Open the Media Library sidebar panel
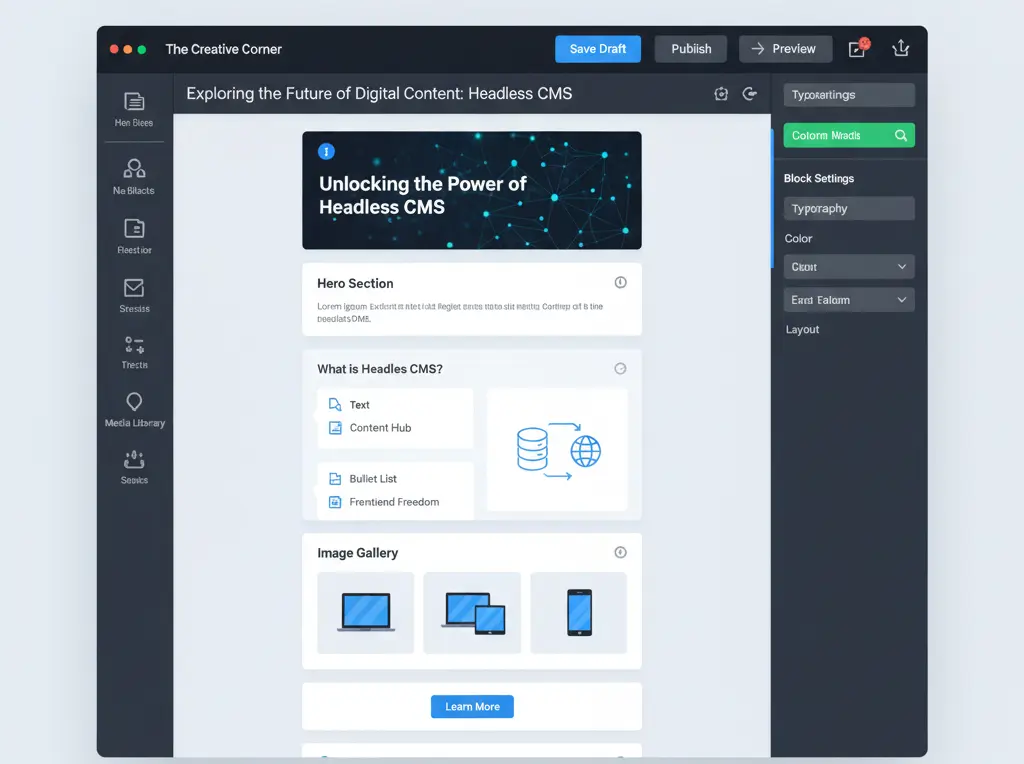Screen dimensions: 1024x764 (134, 410)
